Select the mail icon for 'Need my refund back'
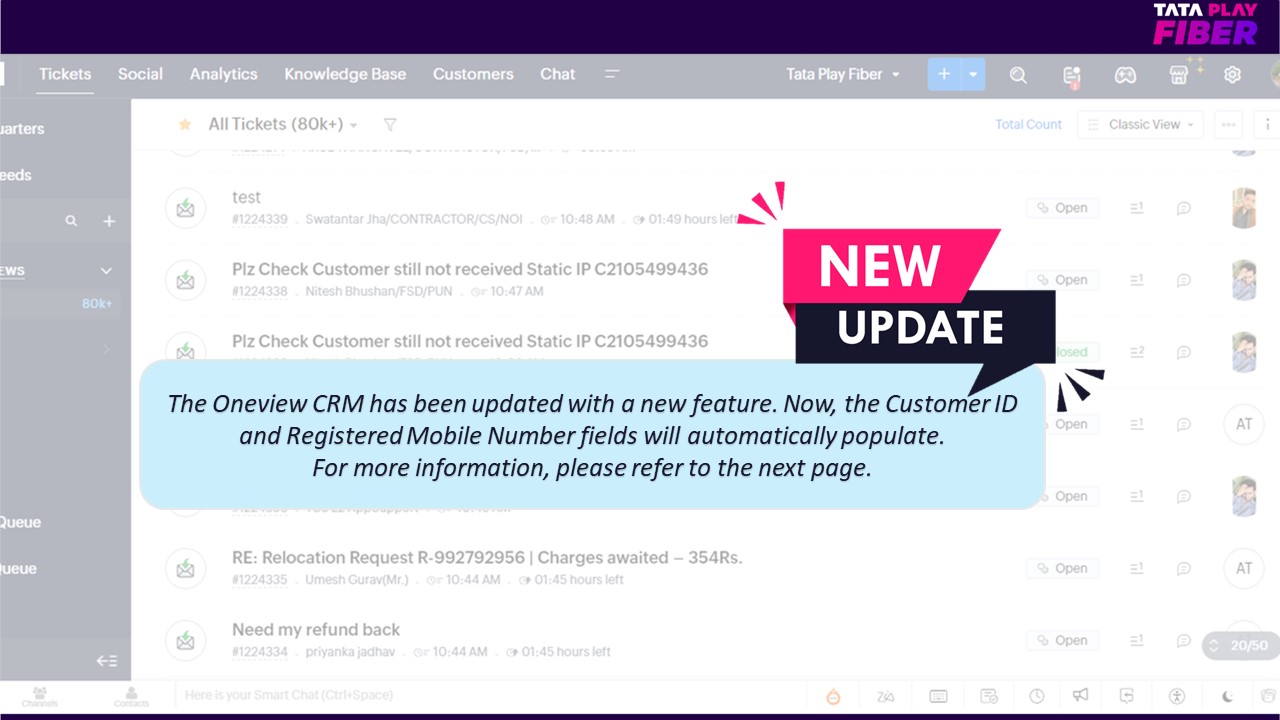 [185, 640]
